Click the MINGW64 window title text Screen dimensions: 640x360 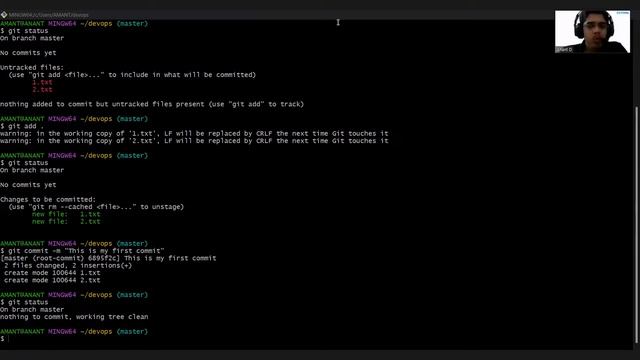click(x=49, y=15)
